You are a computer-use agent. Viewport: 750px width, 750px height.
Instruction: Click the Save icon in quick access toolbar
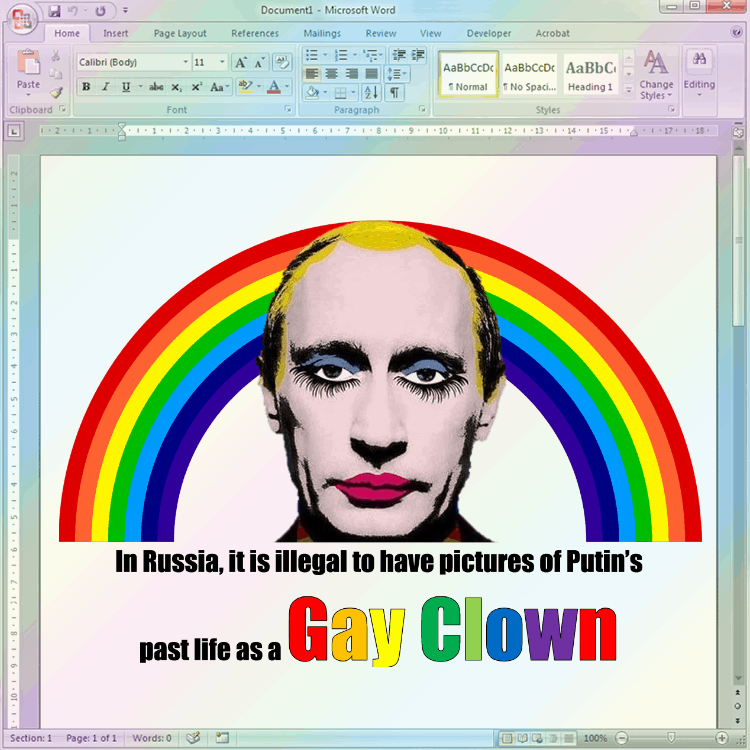point(54,11)
